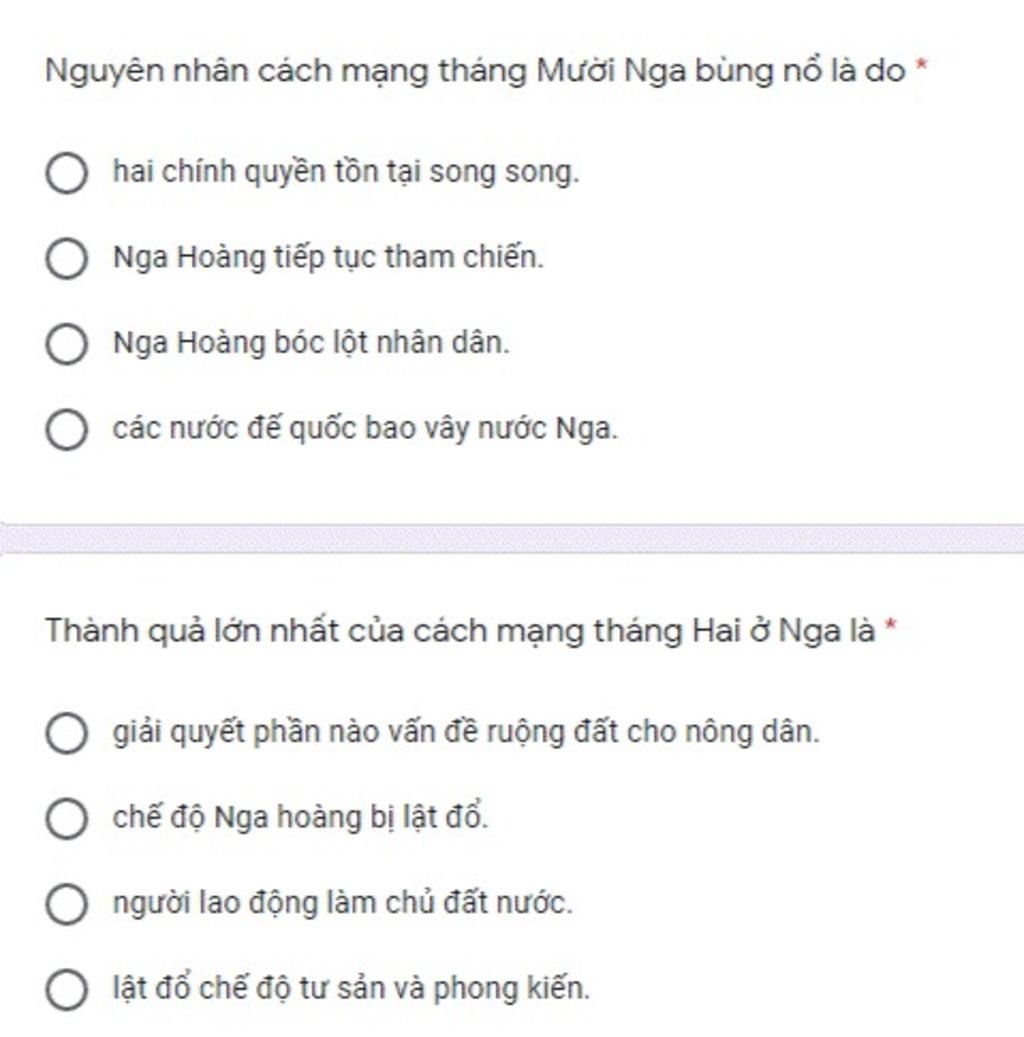The width and height of the screenshot is (1024, 1037).
Task: Click answer text "các nước đế quốc bao vây nước Nga."
Action: [365, 430]
